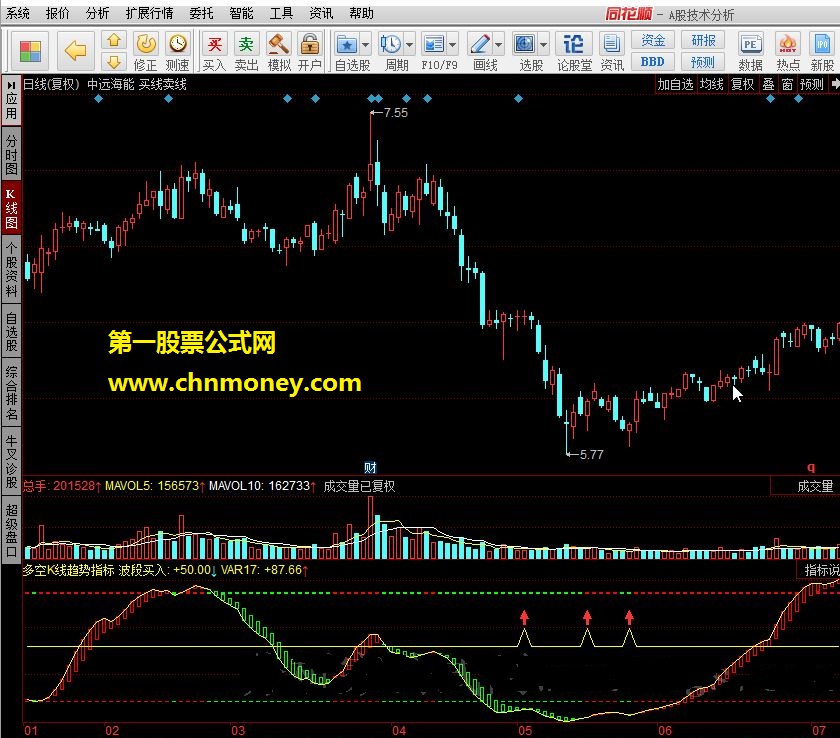840x738 pixels.
Task: Open the 测速 speed test clock icon
Action: [177, 51]
